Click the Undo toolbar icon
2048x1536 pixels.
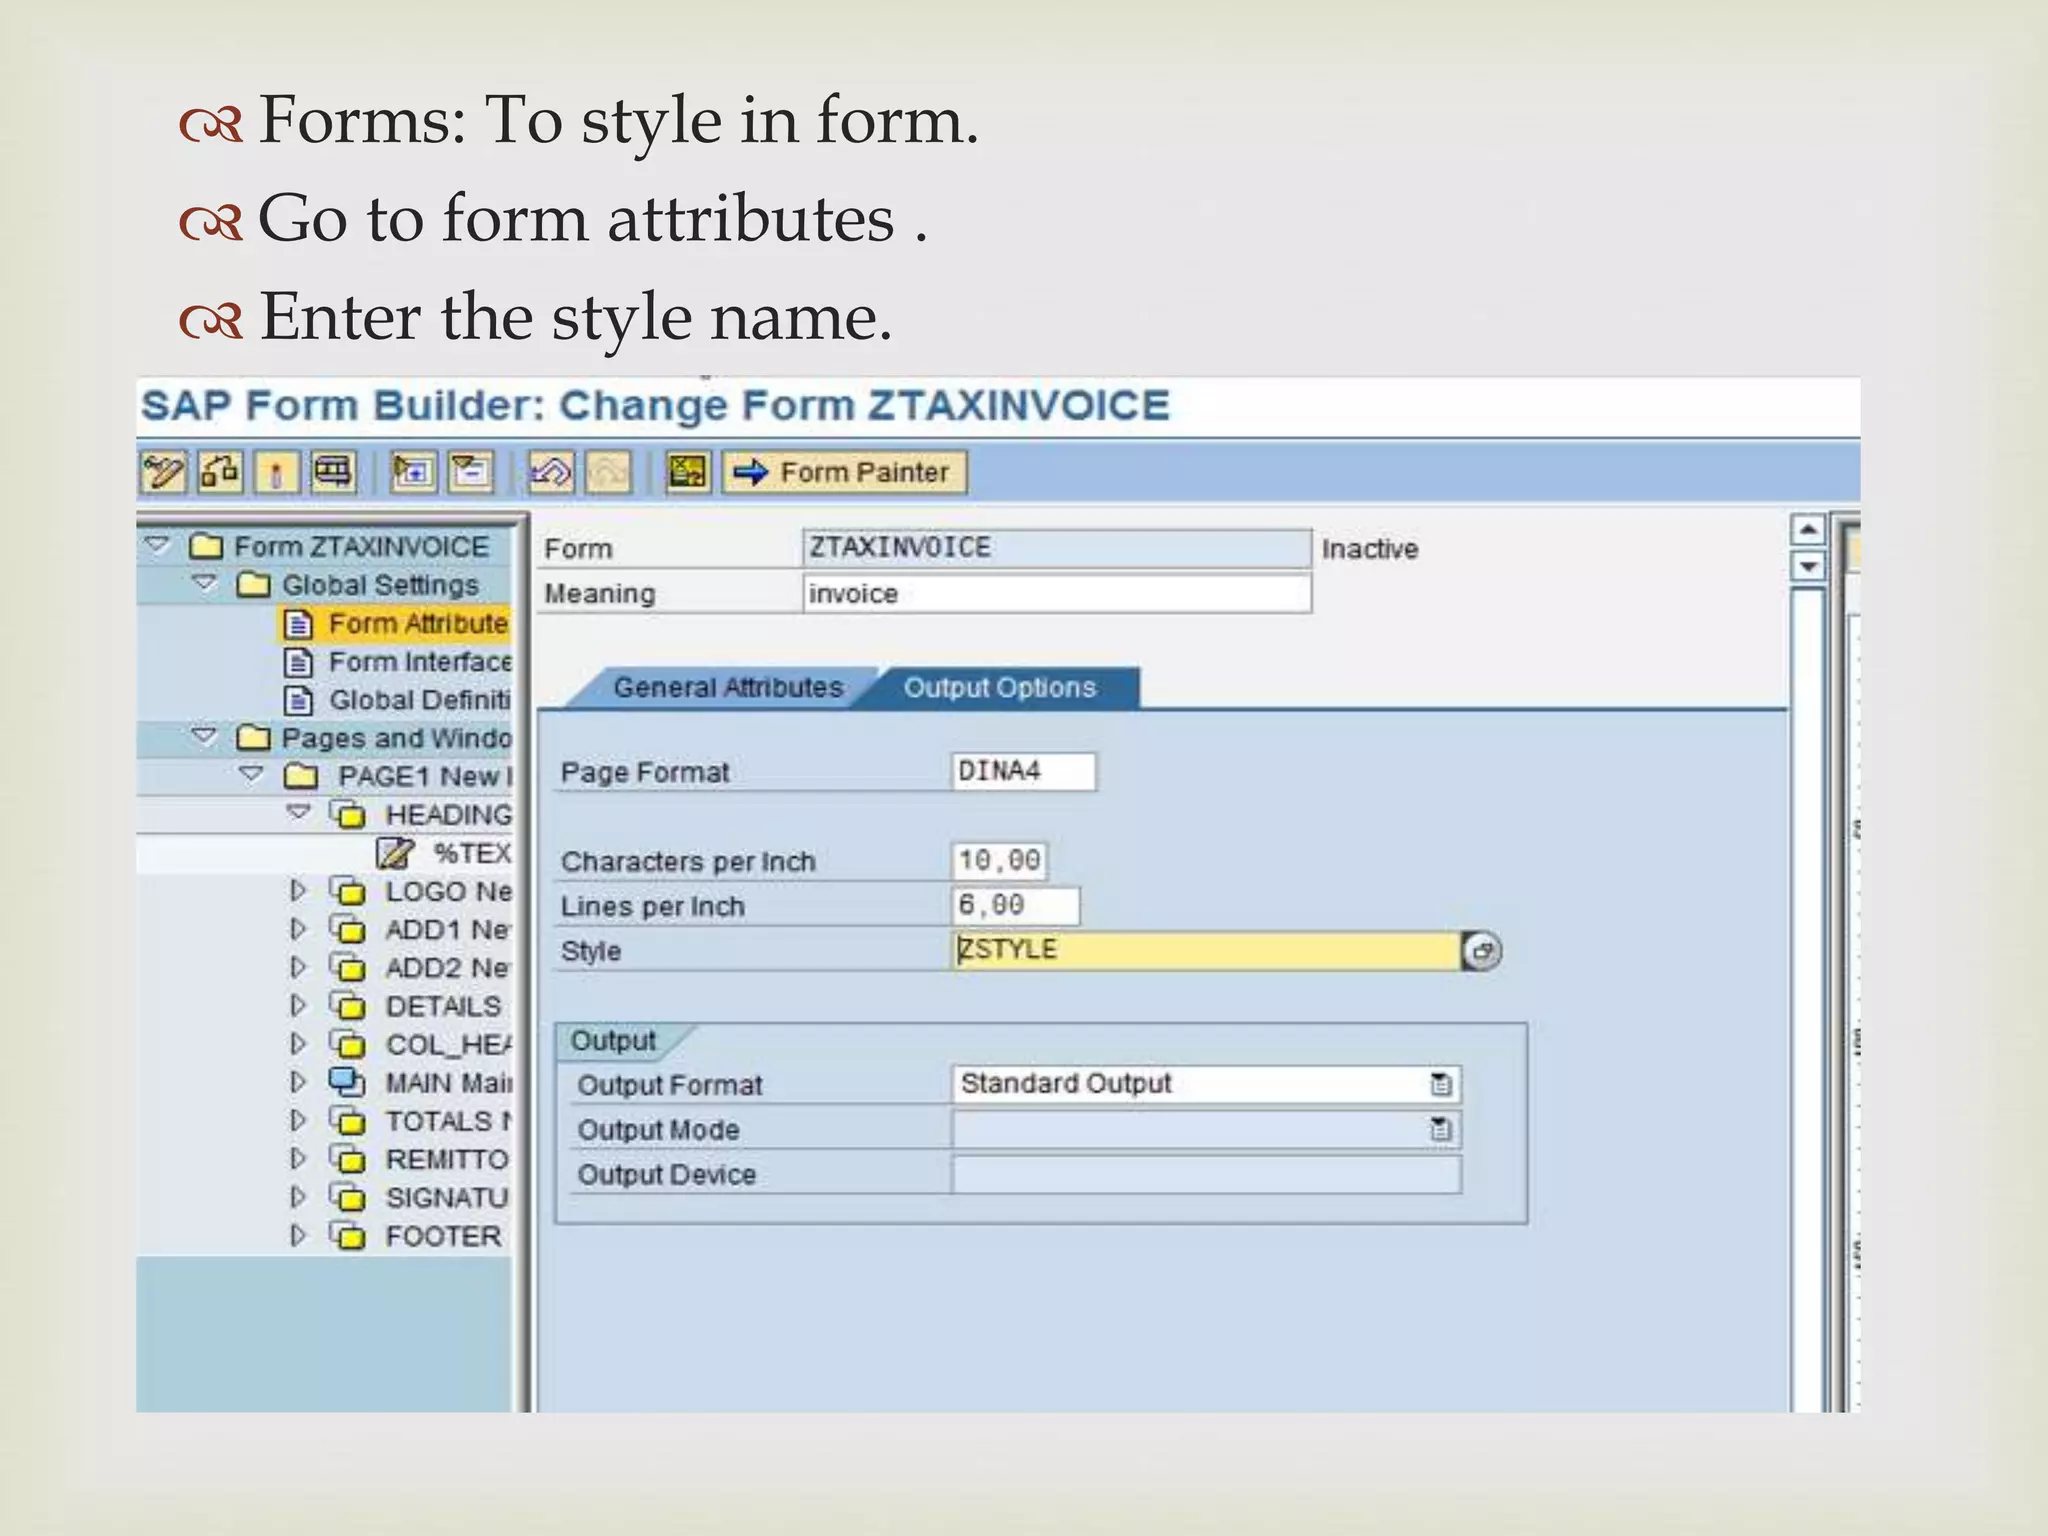(550, 472)
